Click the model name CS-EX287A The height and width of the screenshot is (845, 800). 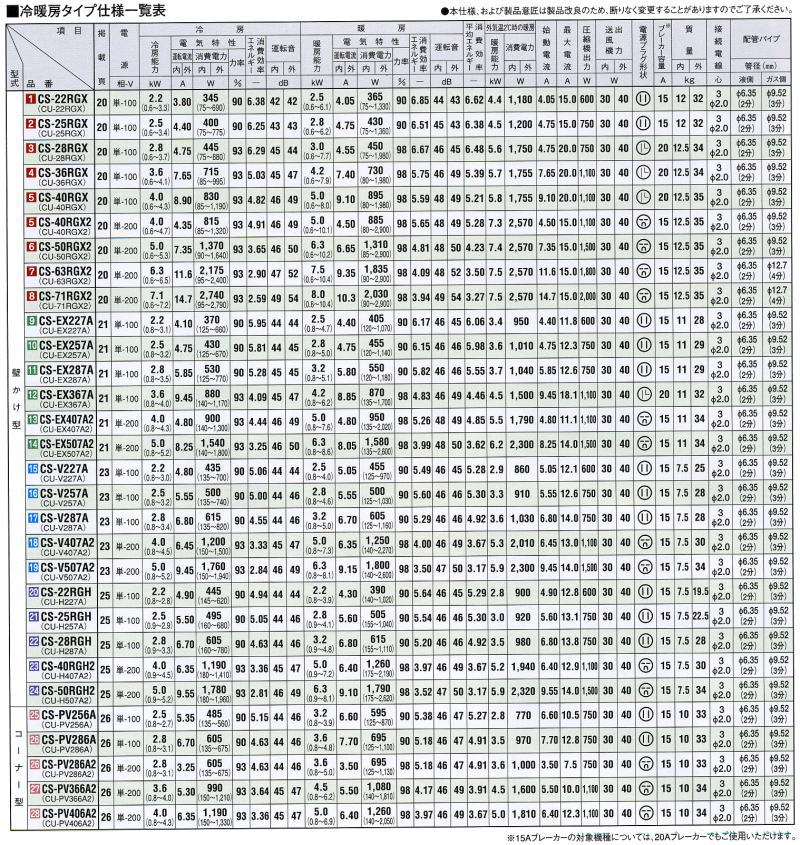(66, 370)
